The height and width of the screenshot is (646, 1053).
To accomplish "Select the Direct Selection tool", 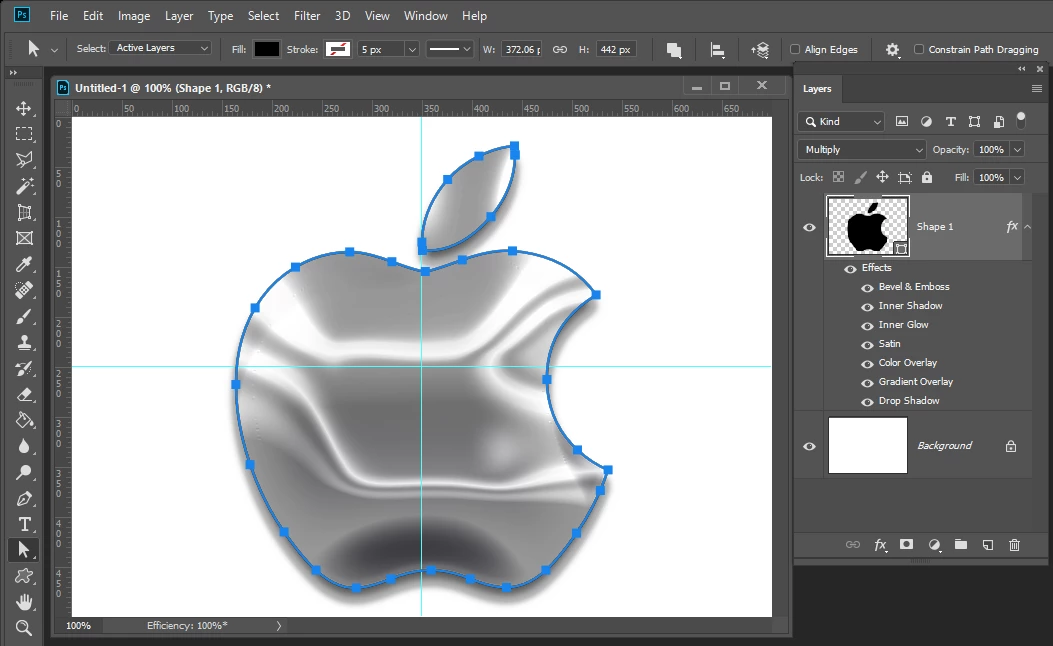I will pyautogui.click(x=24, y=550).
